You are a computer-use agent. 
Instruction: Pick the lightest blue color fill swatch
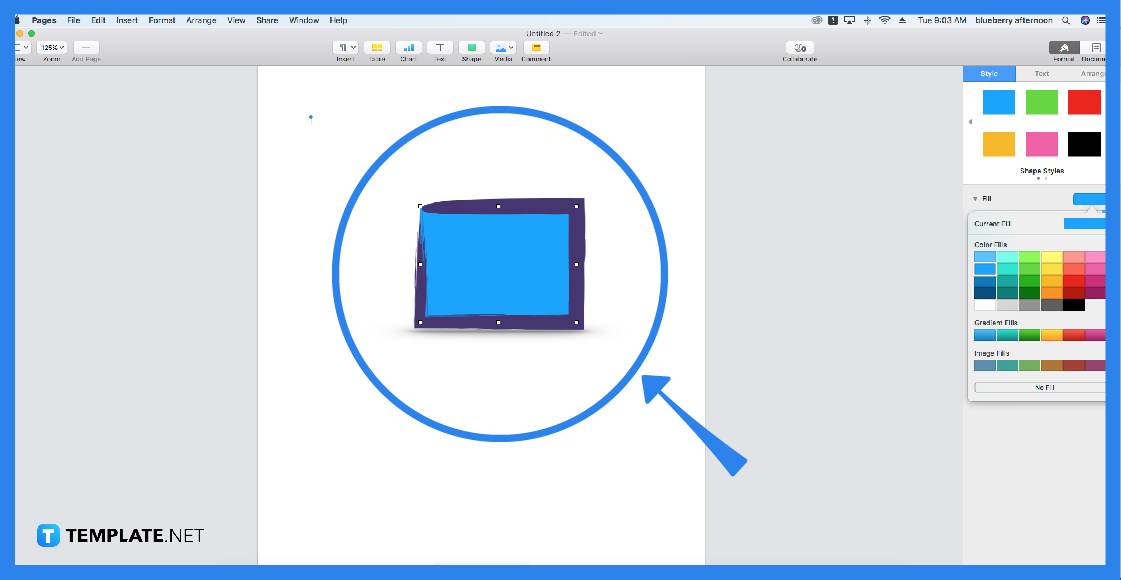984,257
